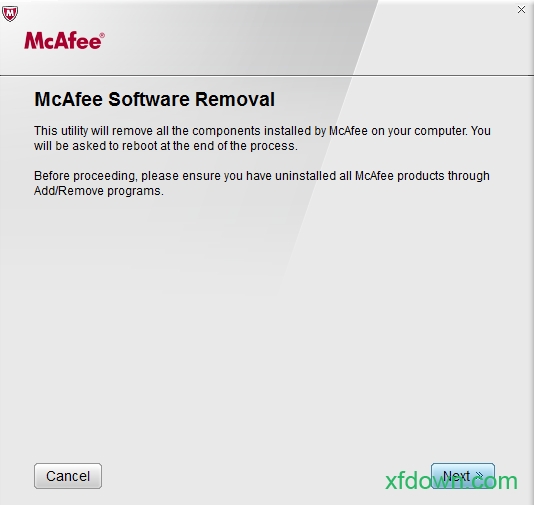
Task: Click the xfdown.com watermark text
Action: coord(451,481)
